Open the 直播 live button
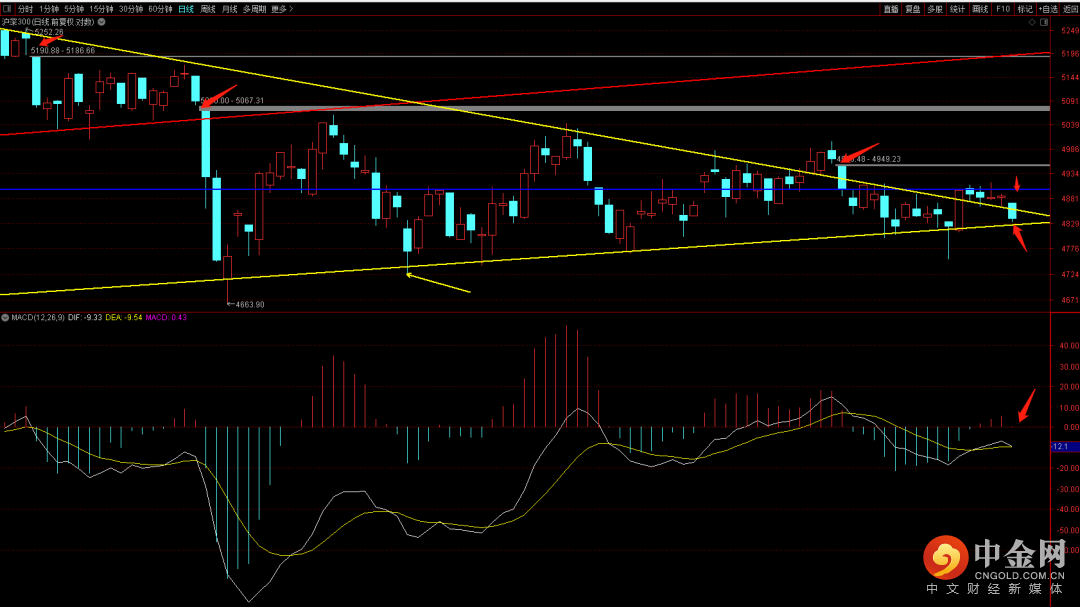The height and width of the screenshot is (607, 1080). point(891,9)
